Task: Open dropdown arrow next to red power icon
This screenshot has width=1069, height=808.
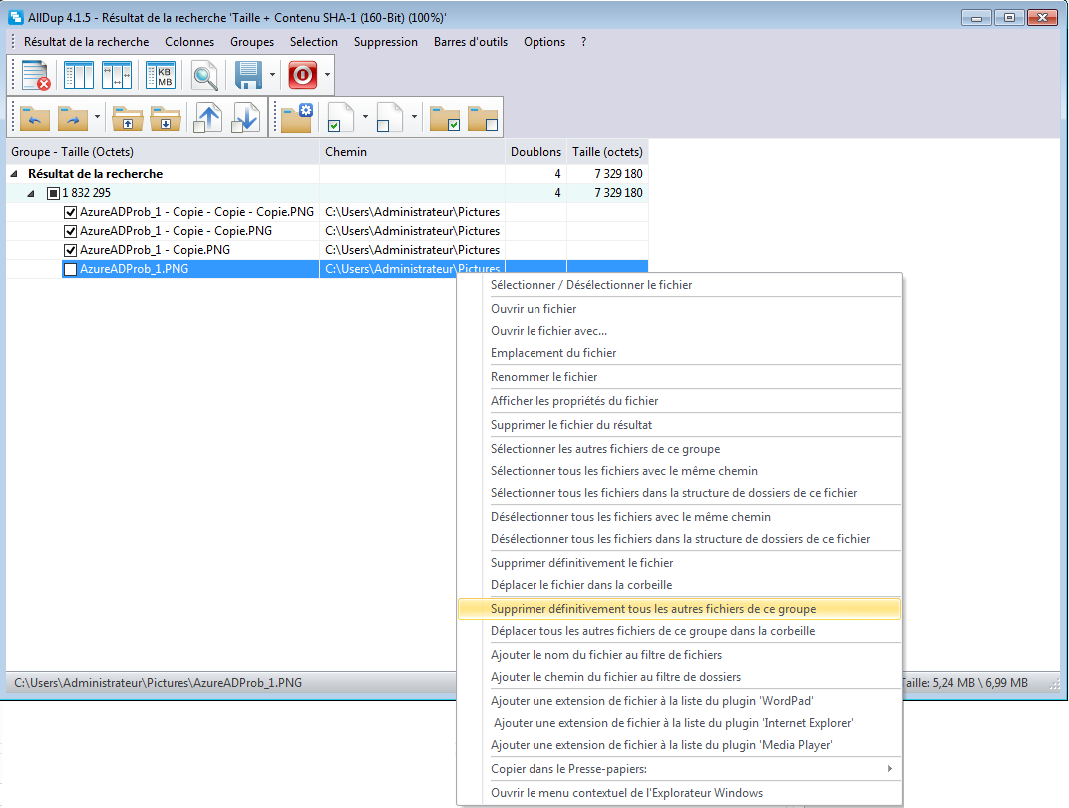Action: tap(327, 76)
